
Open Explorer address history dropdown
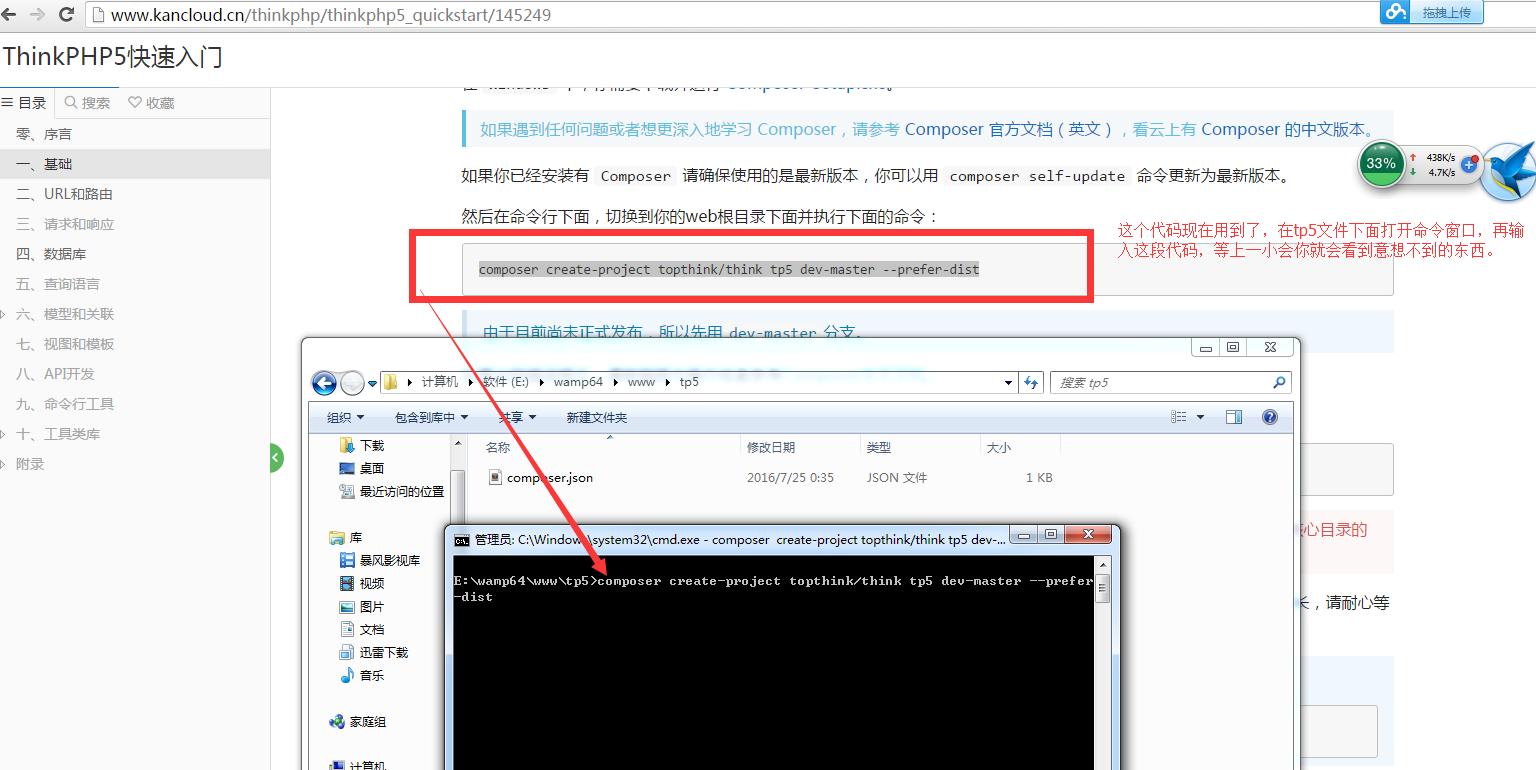[x=1008, y=383]
